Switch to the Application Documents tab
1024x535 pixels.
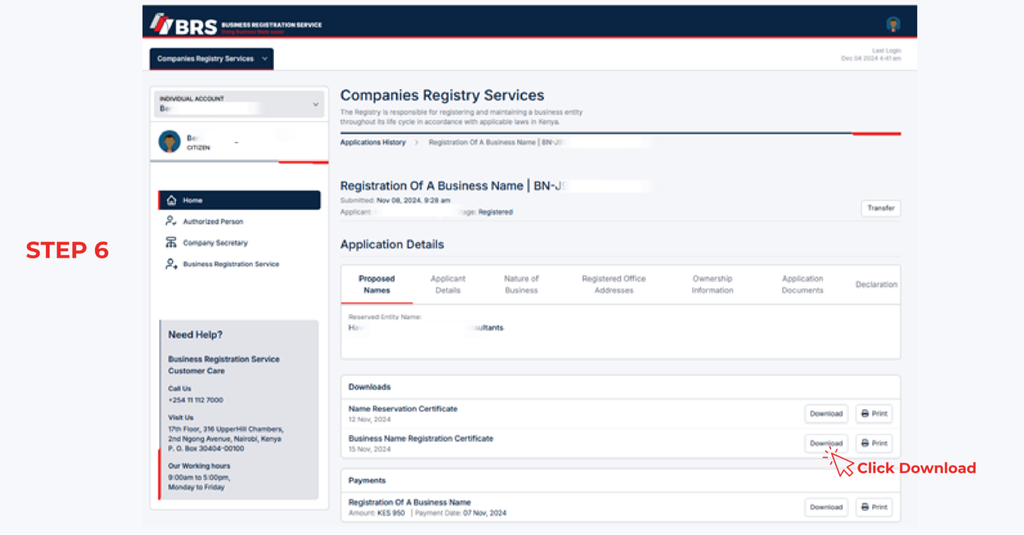(803, 284)
